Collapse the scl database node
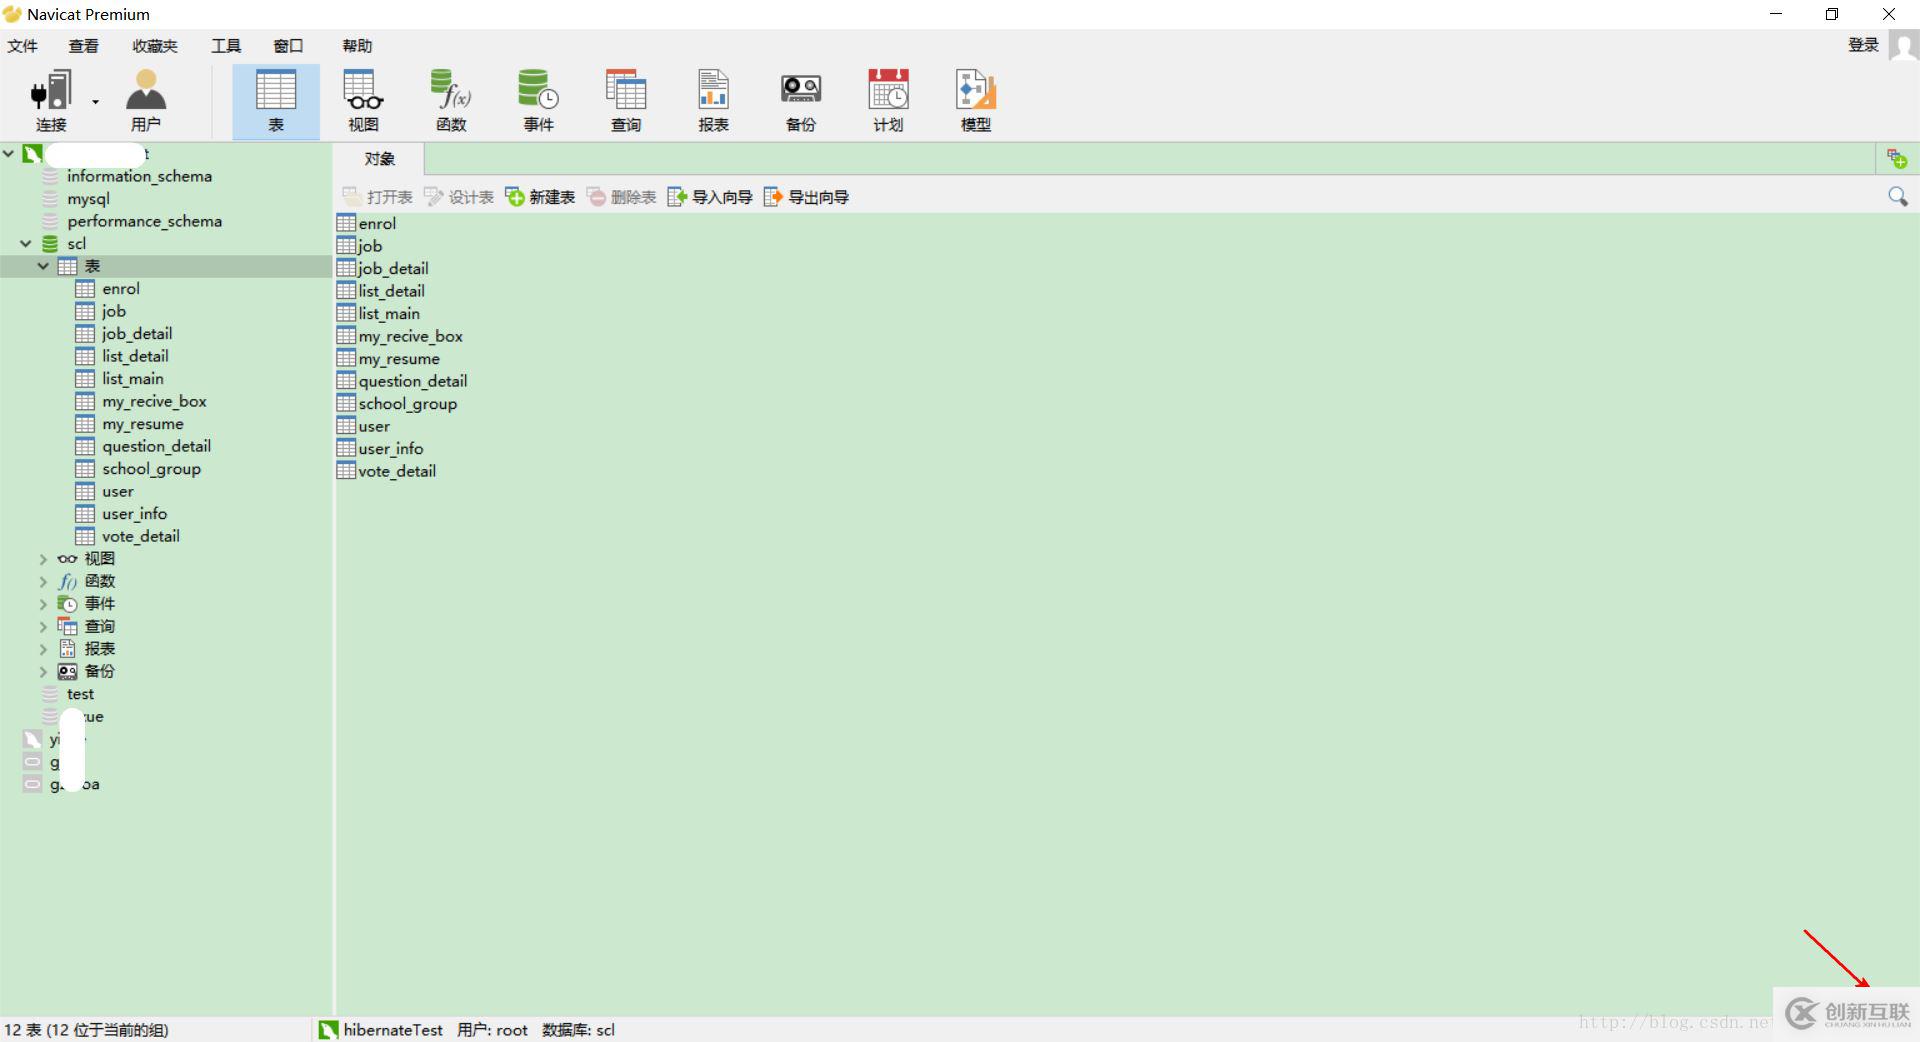1920x1042 pixels. (x=26, y=243)
